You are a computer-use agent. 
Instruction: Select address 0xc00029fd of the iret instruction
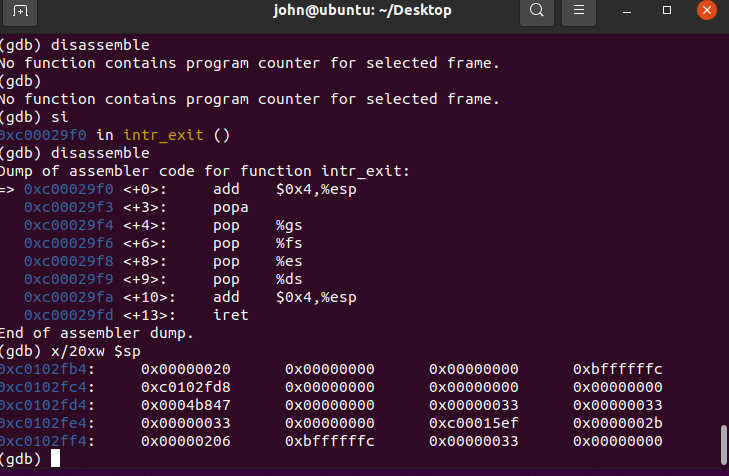(x=69, y=315)
